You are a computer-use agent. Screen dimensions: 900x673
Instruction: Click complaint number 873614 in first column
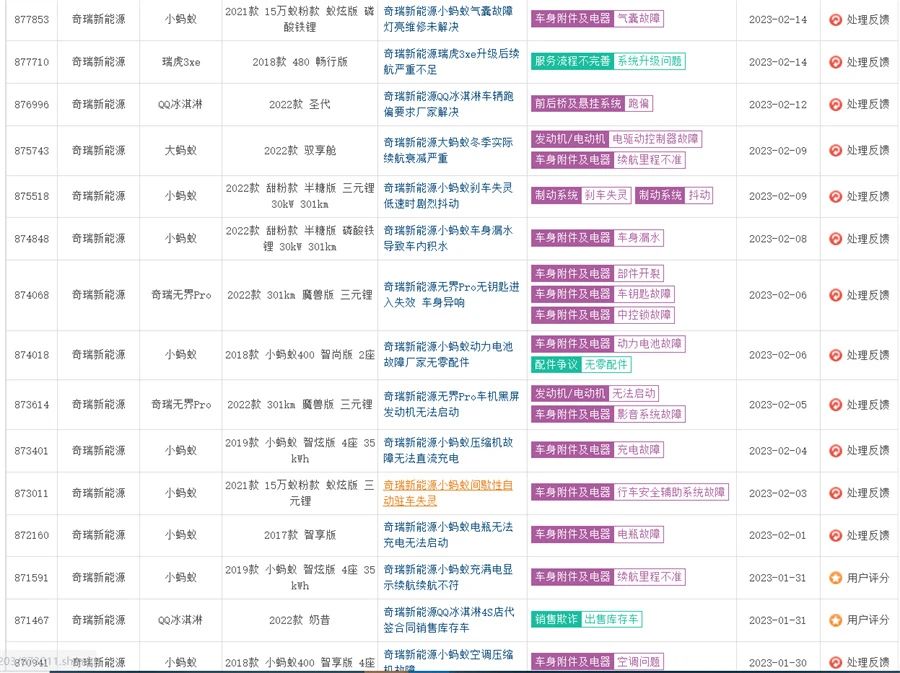pyautogui.click(x=31, y=405)
